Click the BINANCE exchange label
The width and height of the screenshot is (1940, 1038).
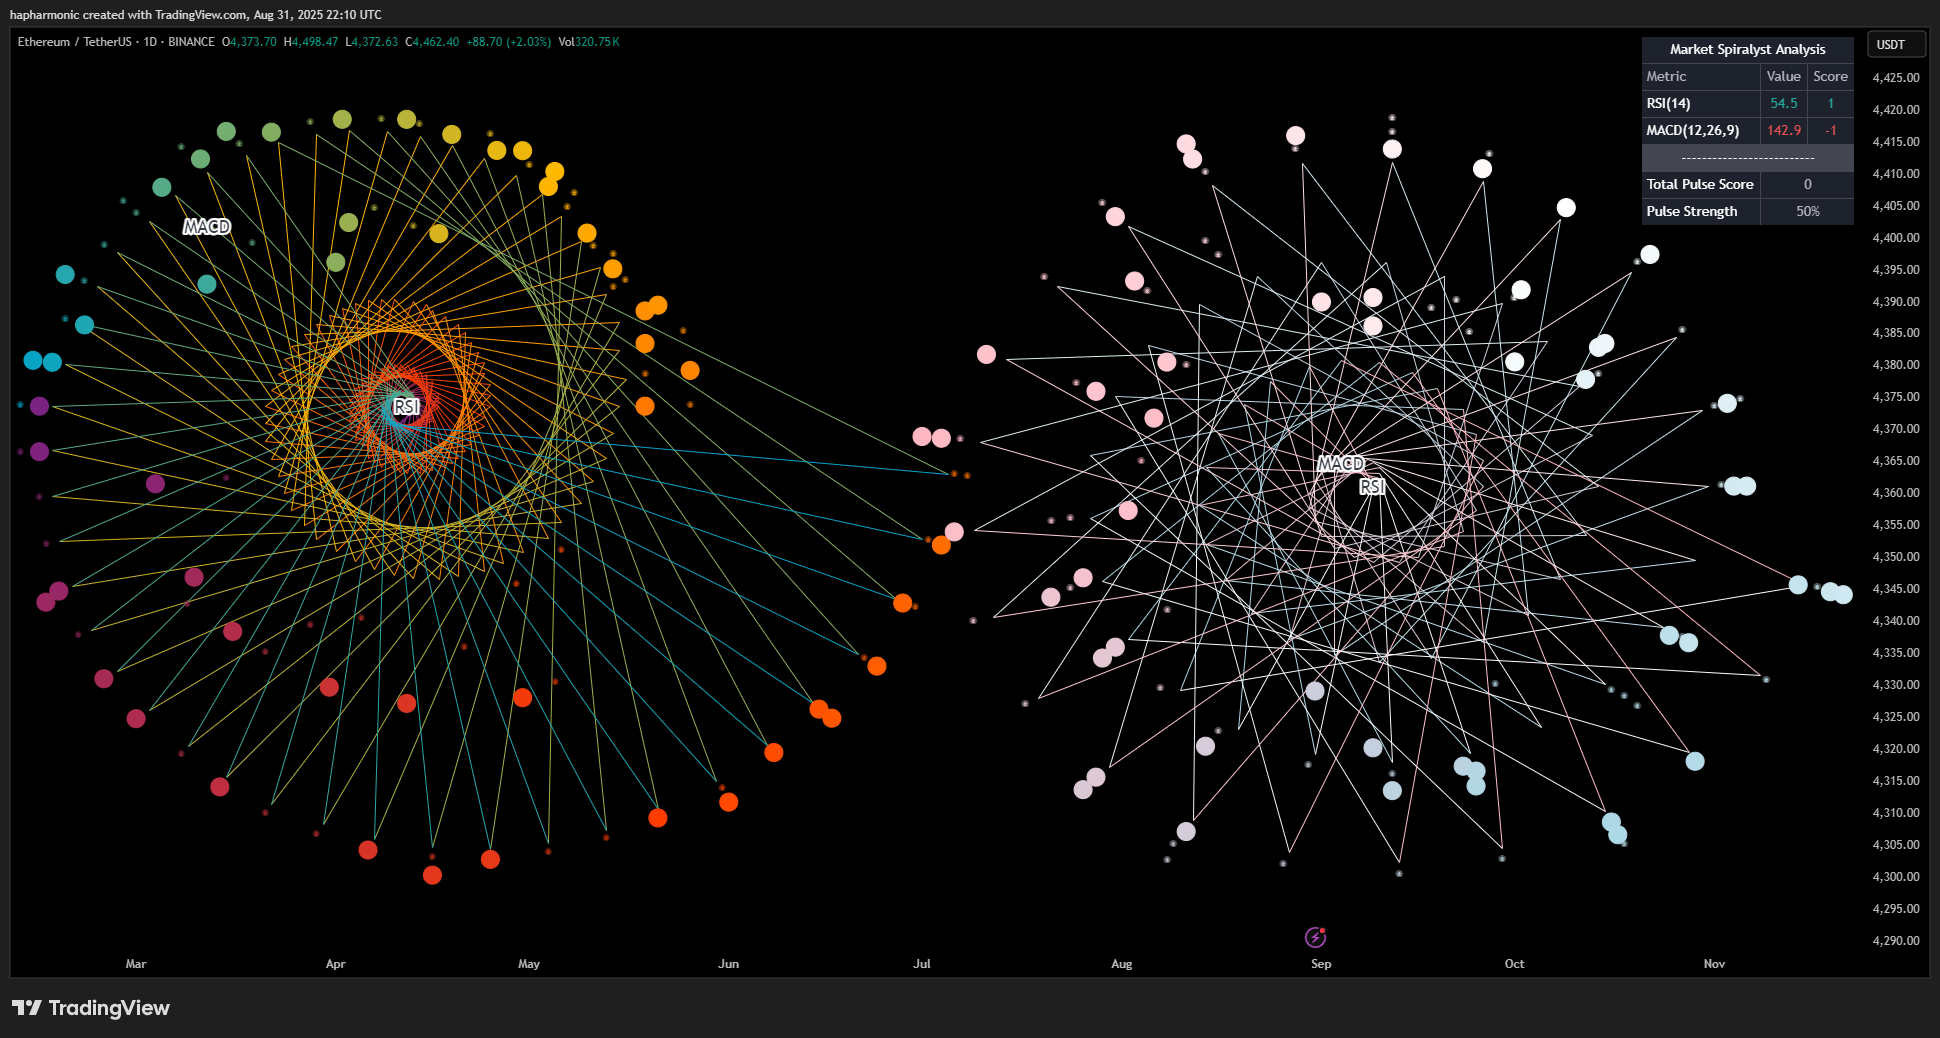pos(191,42)
